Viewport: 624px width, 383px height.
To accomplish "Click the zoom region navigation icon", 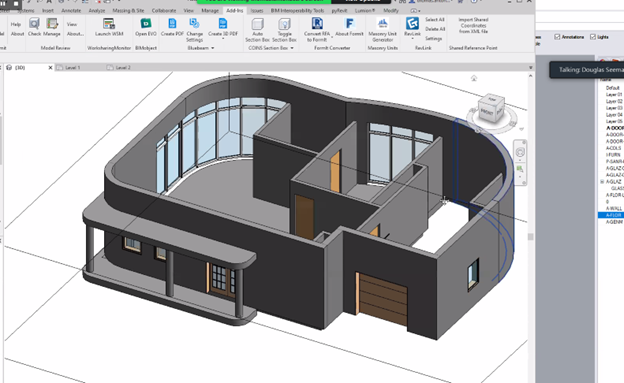I will (520, 169).
